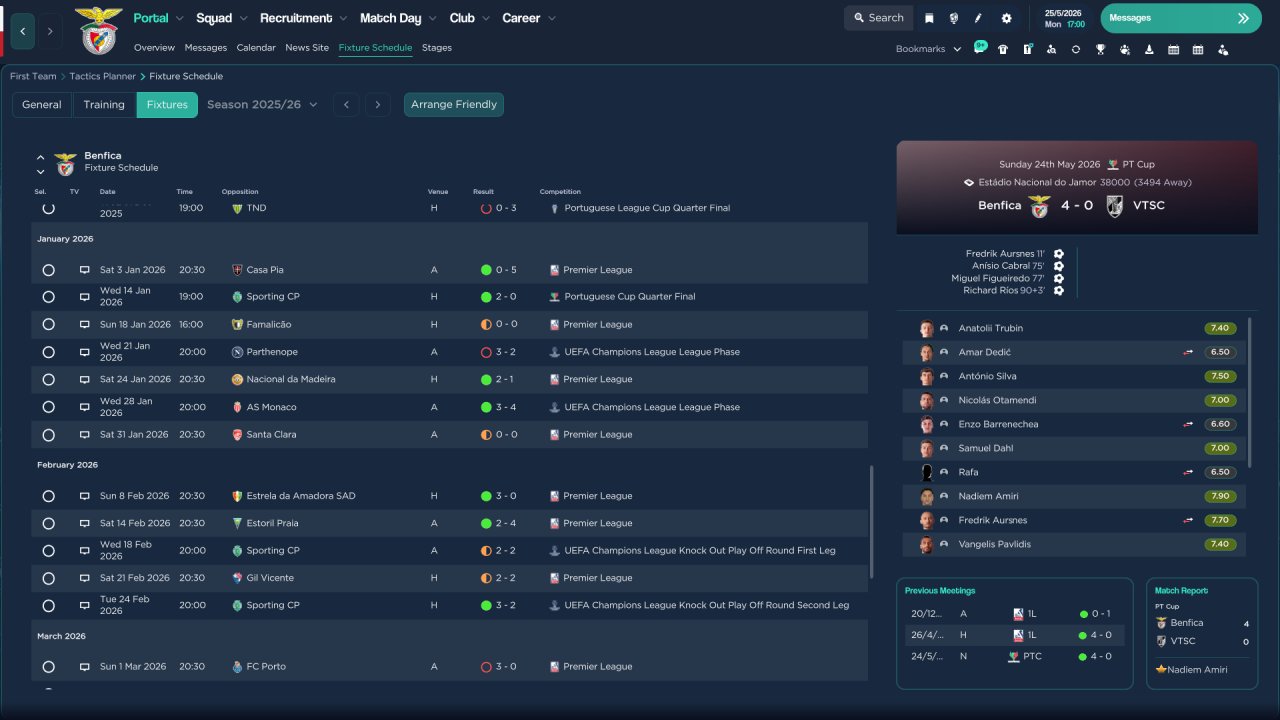Click Nadiem Amiri's 7.90 rating badge
Screen dimensions: 1280x720
(1220, 496)
